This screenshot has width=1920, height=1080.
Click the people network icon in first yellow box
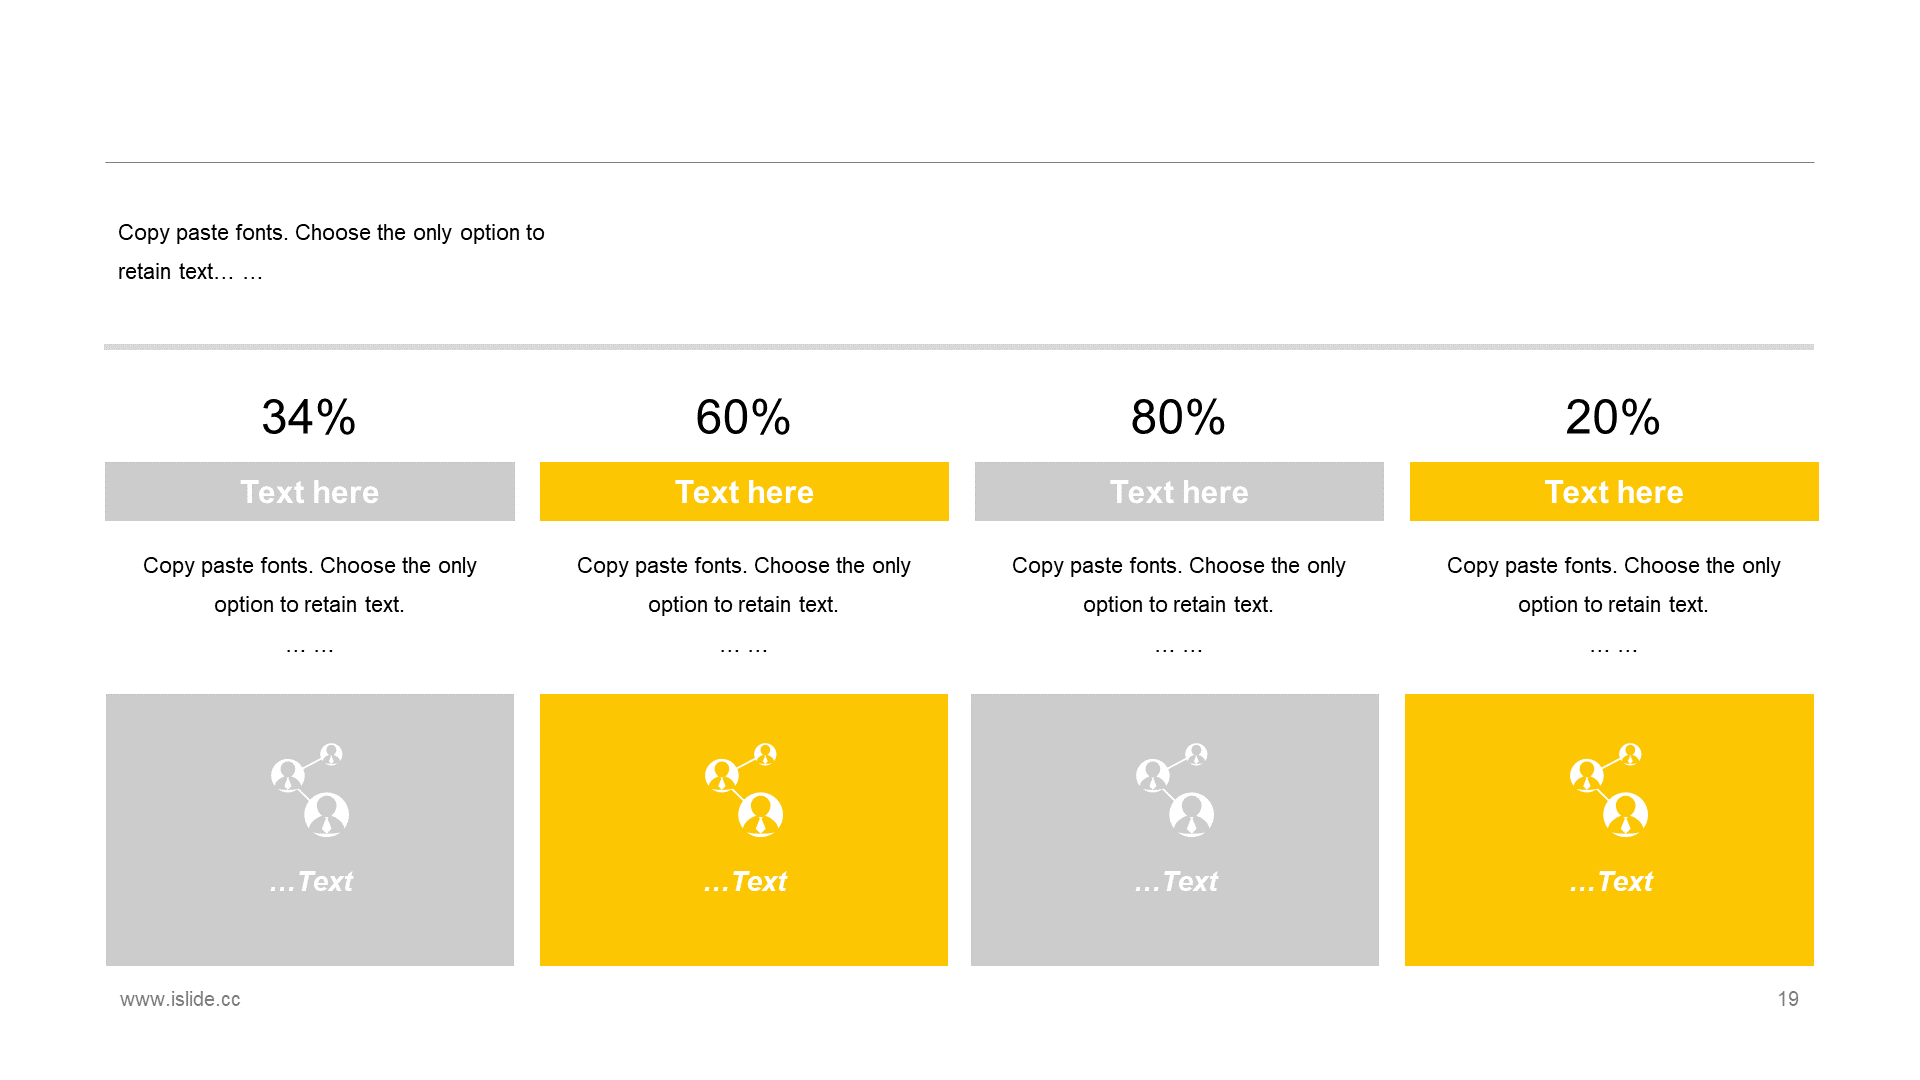click(744, 789)
